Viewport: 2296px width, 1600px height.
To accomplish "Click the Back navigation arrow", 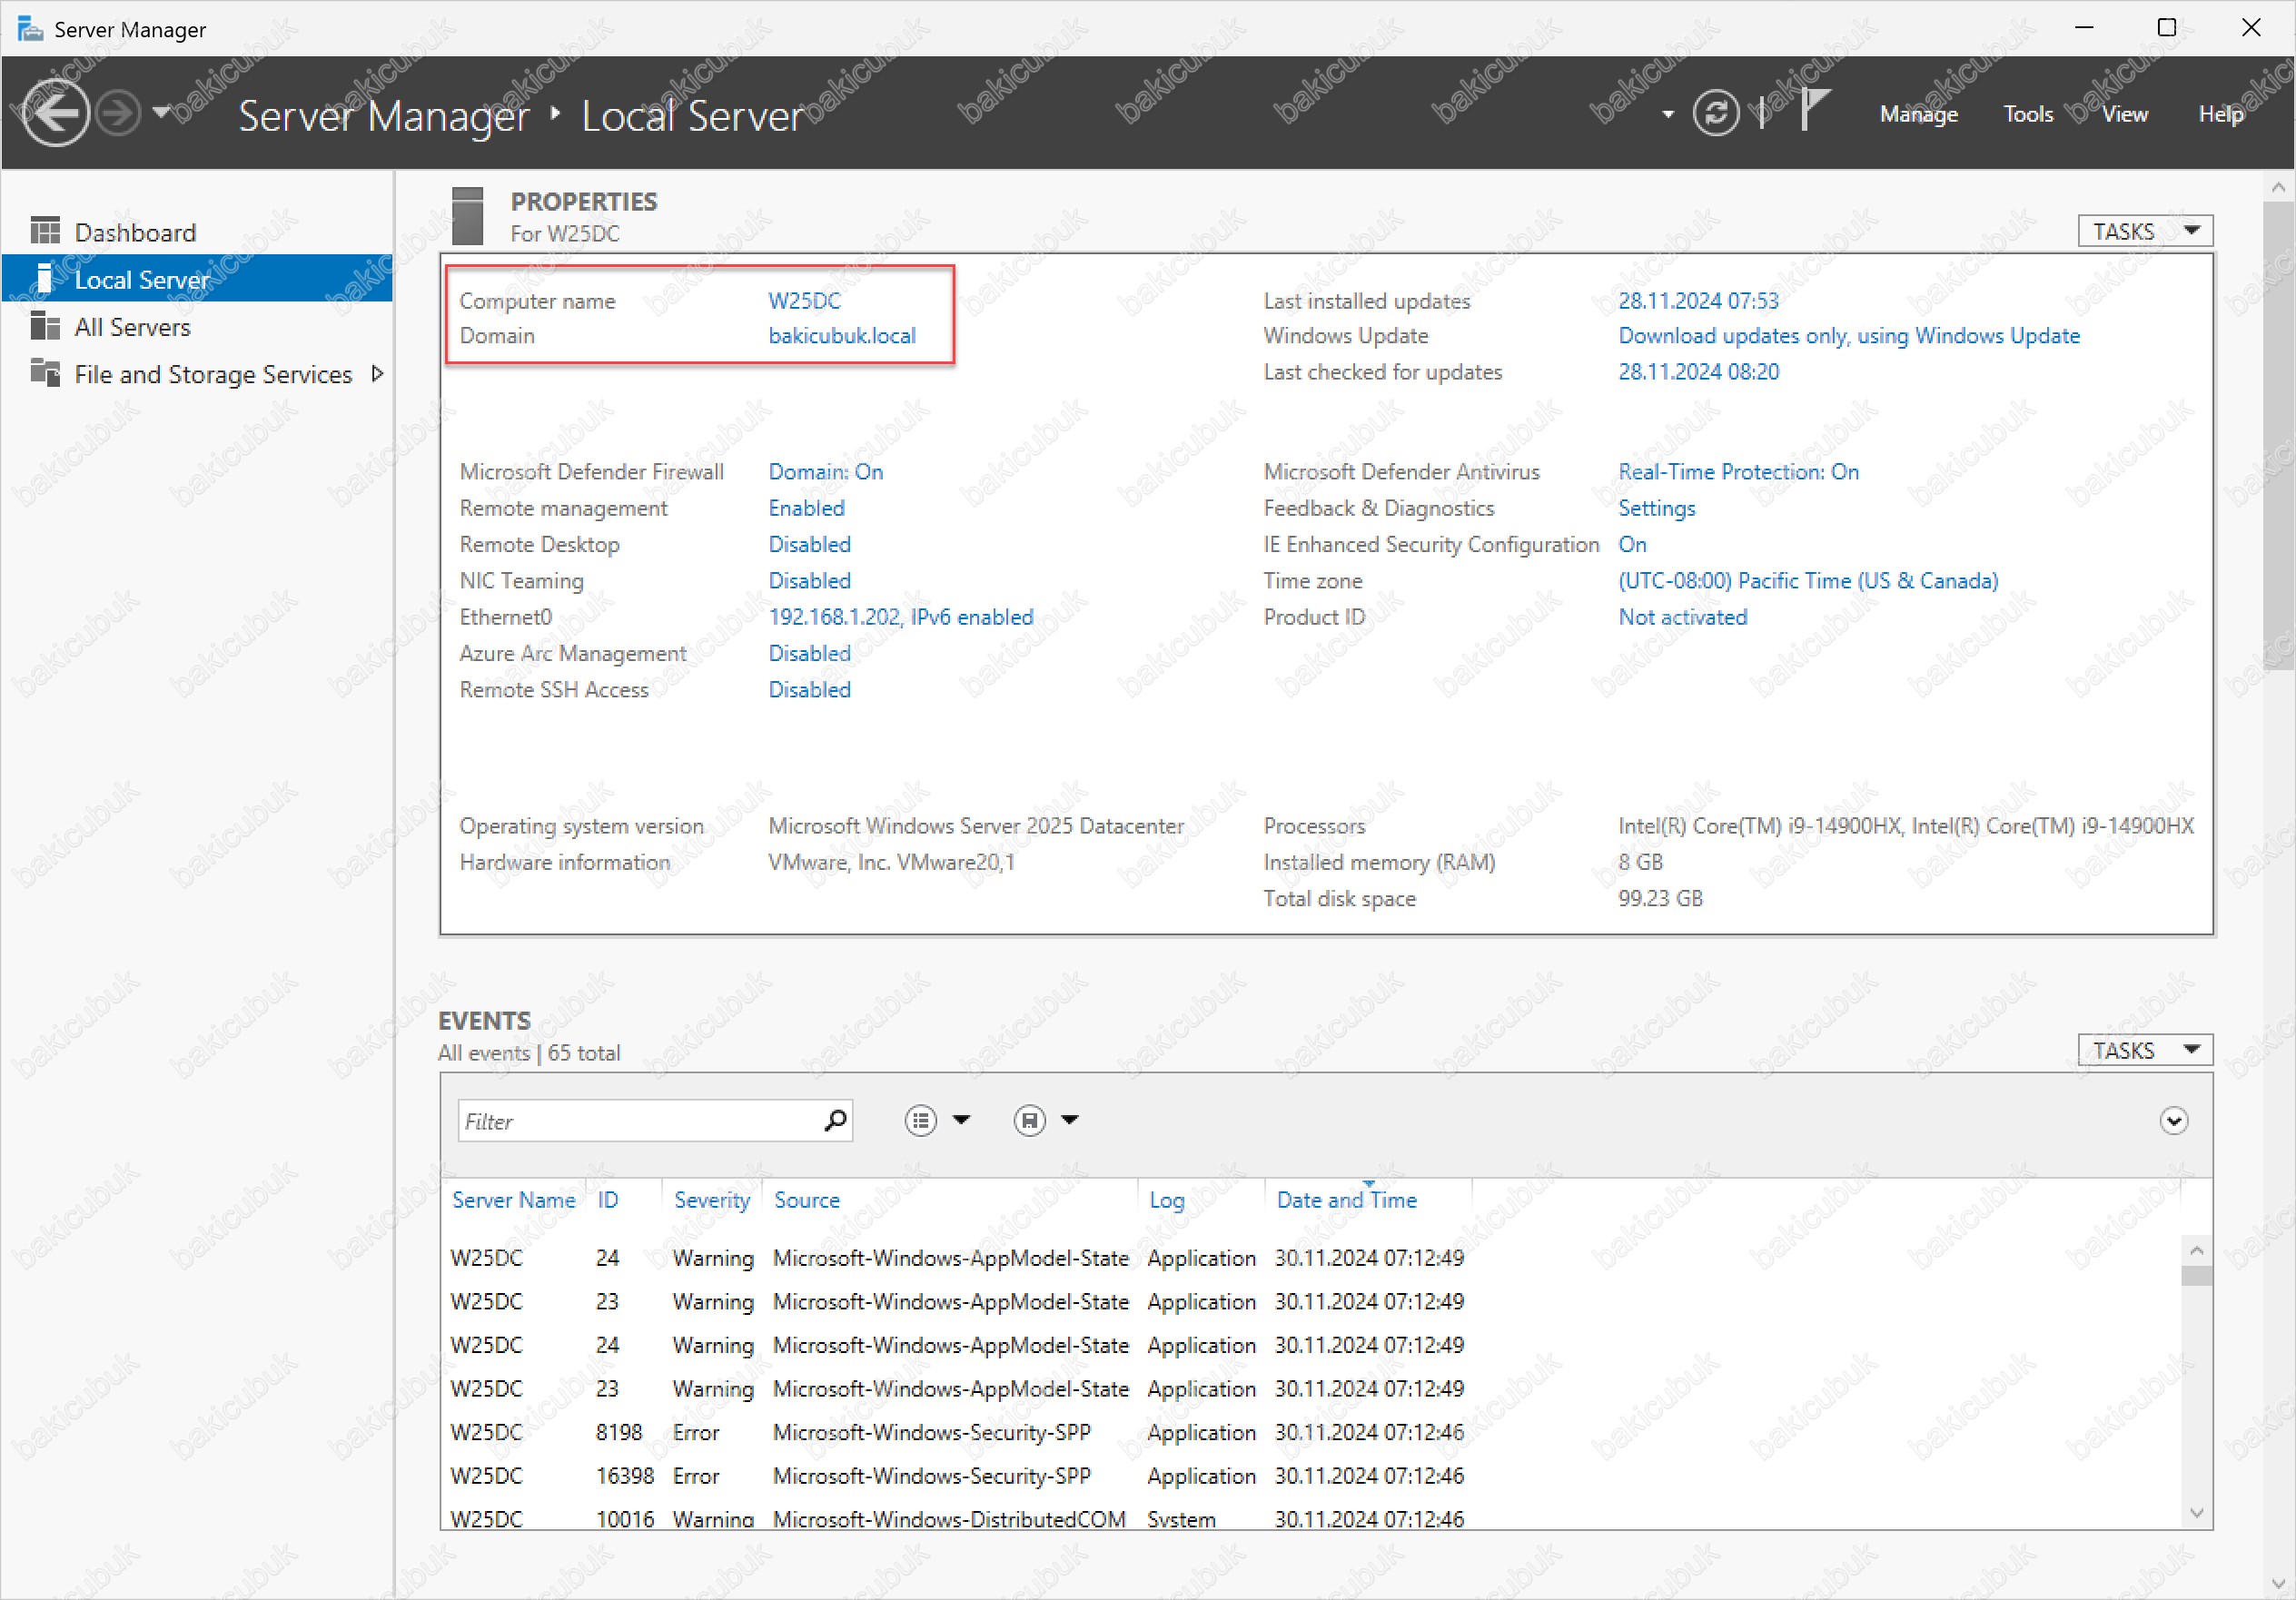I will pyautogui.click(x=55, y=113).
